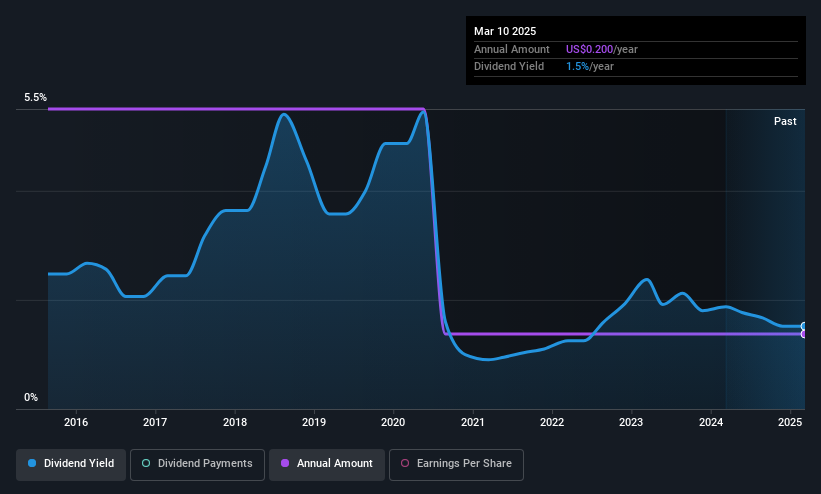Click the 2023 x-axis year label

coord(631,422)
